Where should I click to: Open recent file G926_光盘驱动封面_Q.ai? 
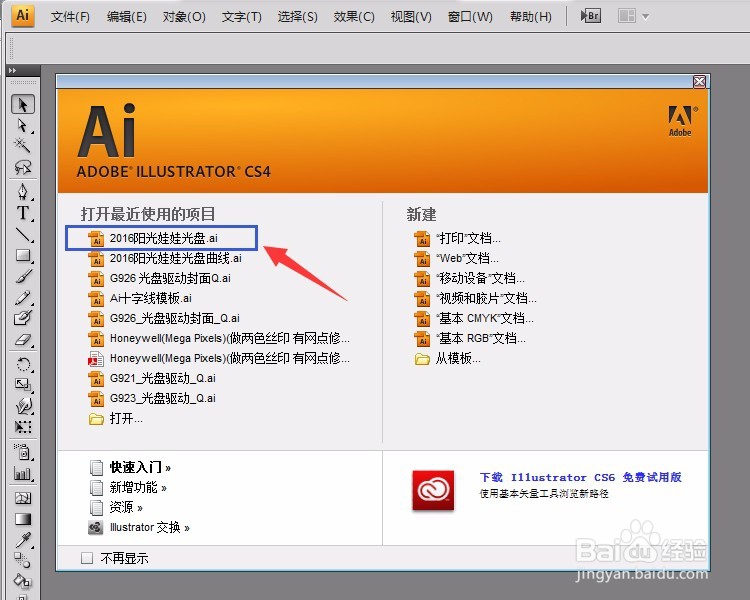click(164, 319)
